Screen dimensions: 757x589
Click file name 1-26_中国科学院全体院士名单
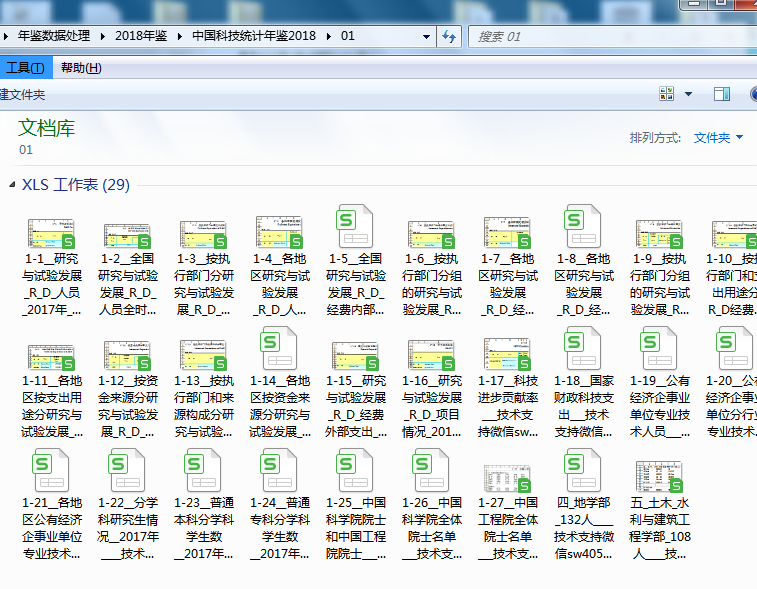[x=432, y=529]
